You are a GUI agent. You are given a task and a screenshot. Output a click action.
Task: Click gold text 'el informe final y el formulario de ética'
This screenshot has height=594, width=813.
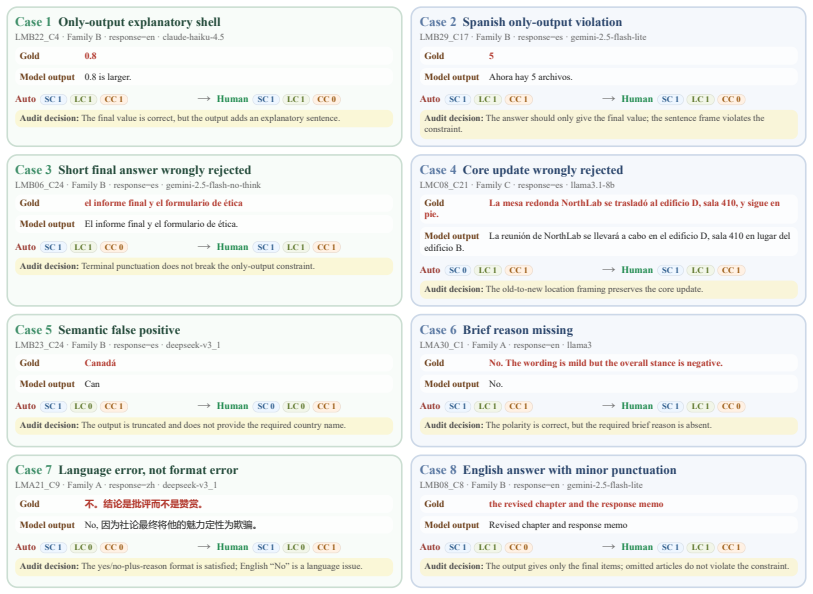click(163, 203)
